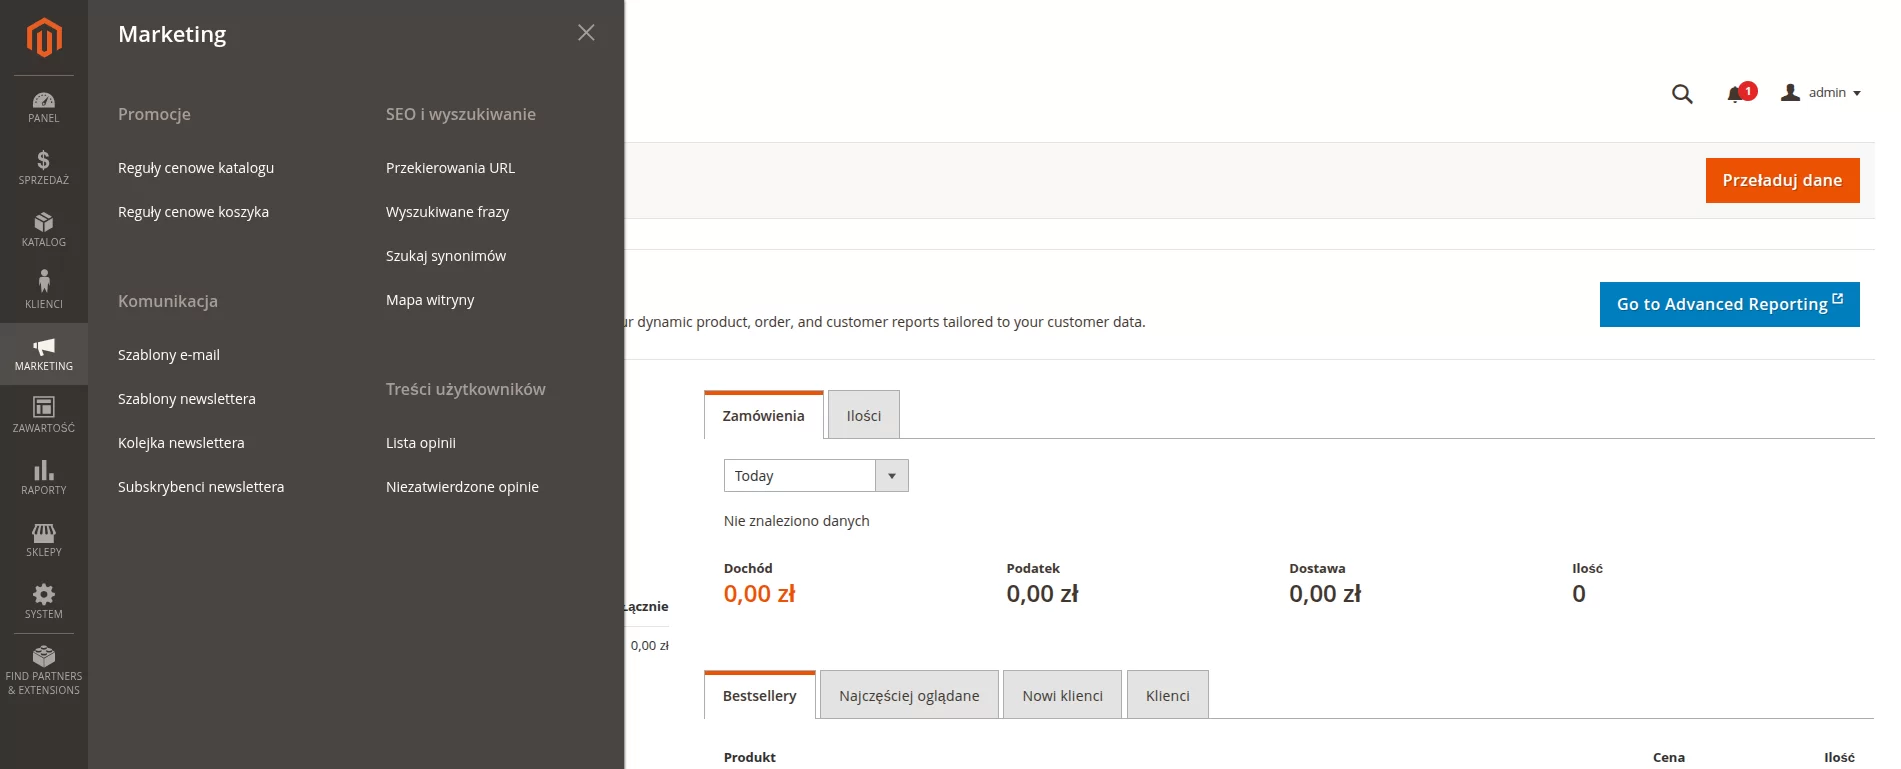Close the Marketing menu panel
This screenshot has height=769, width=1901.
pyautogui.click(x=586, y=33)
